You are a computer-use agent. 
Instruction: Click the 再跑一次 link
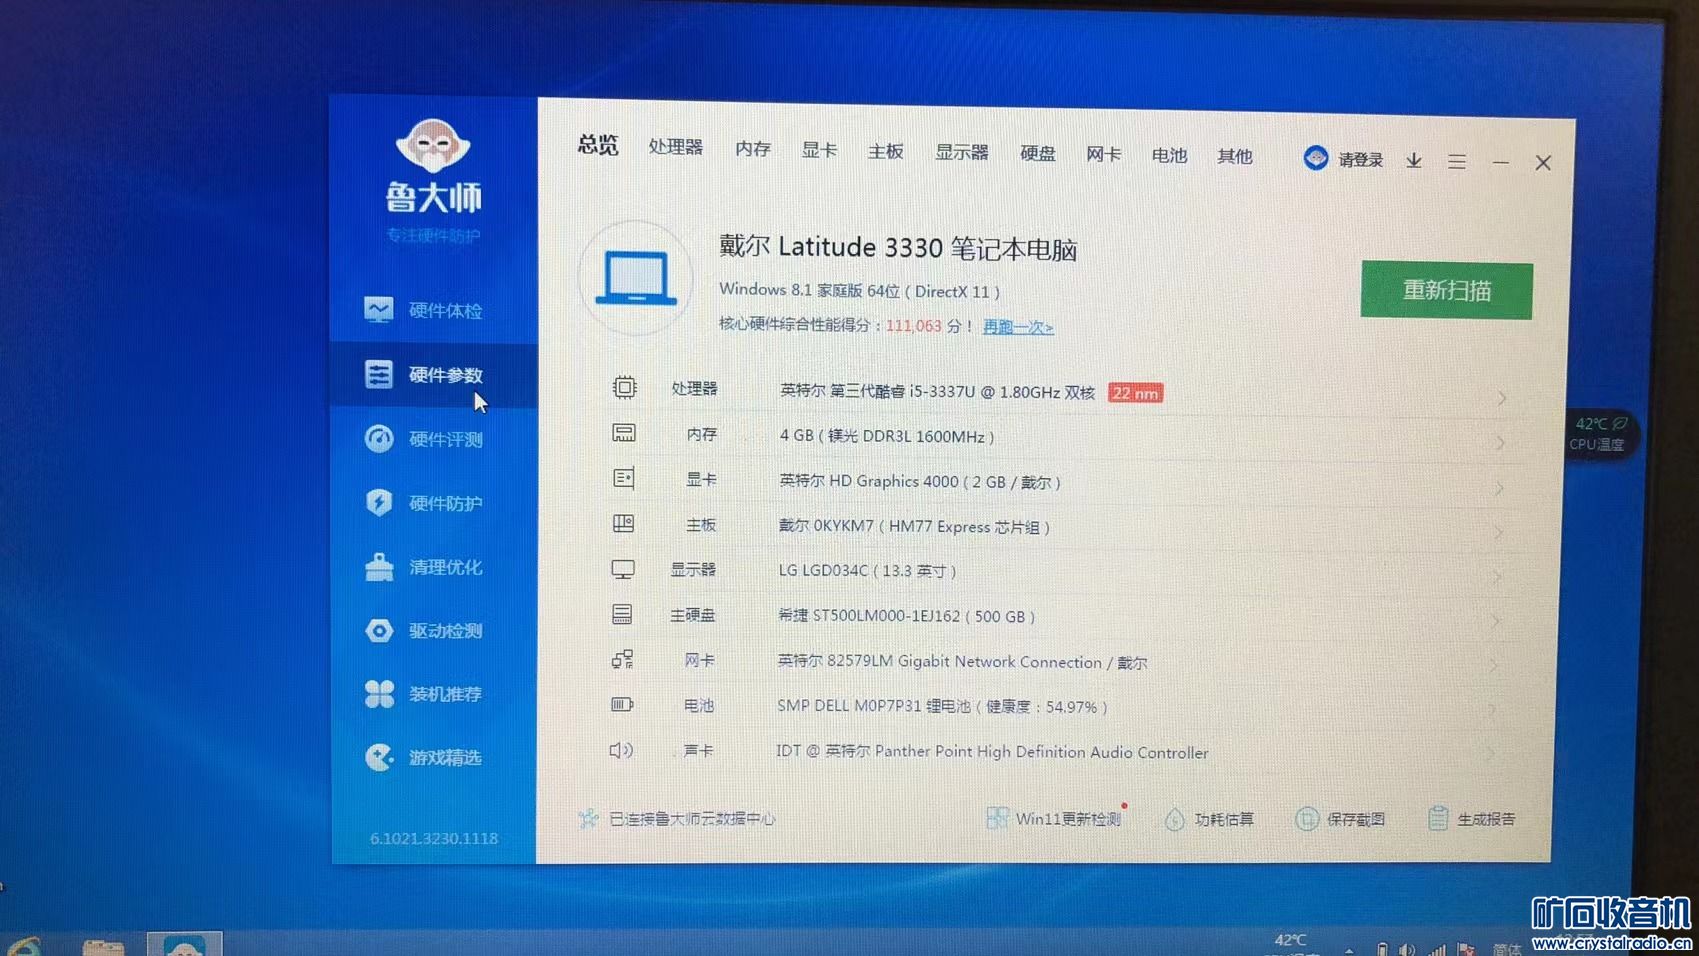tap(1018, 327)
